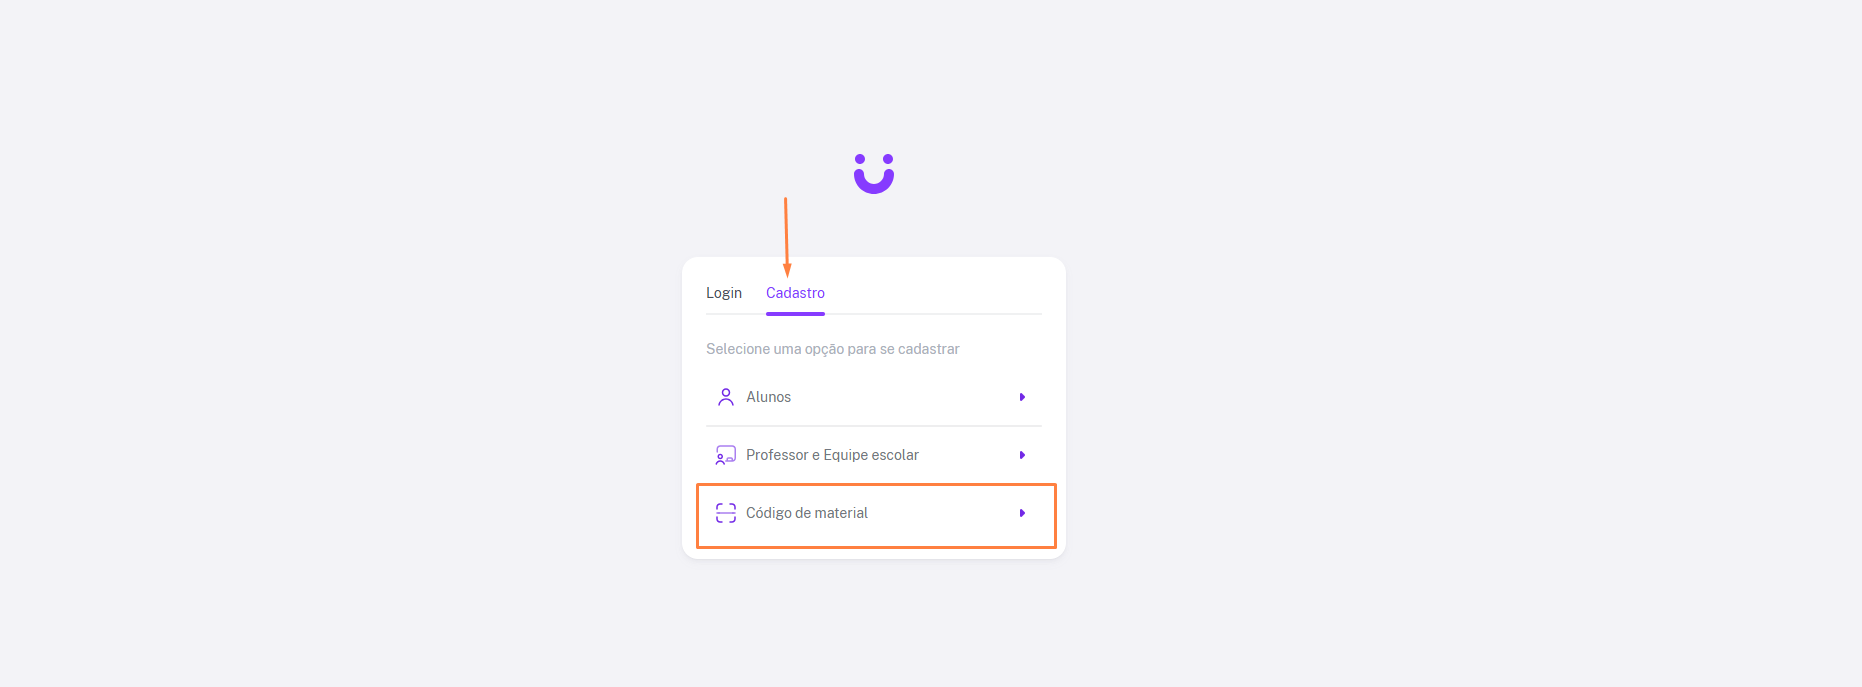Click blank area inside Código de material row
1862x687 pixels.
pos(940,513)
